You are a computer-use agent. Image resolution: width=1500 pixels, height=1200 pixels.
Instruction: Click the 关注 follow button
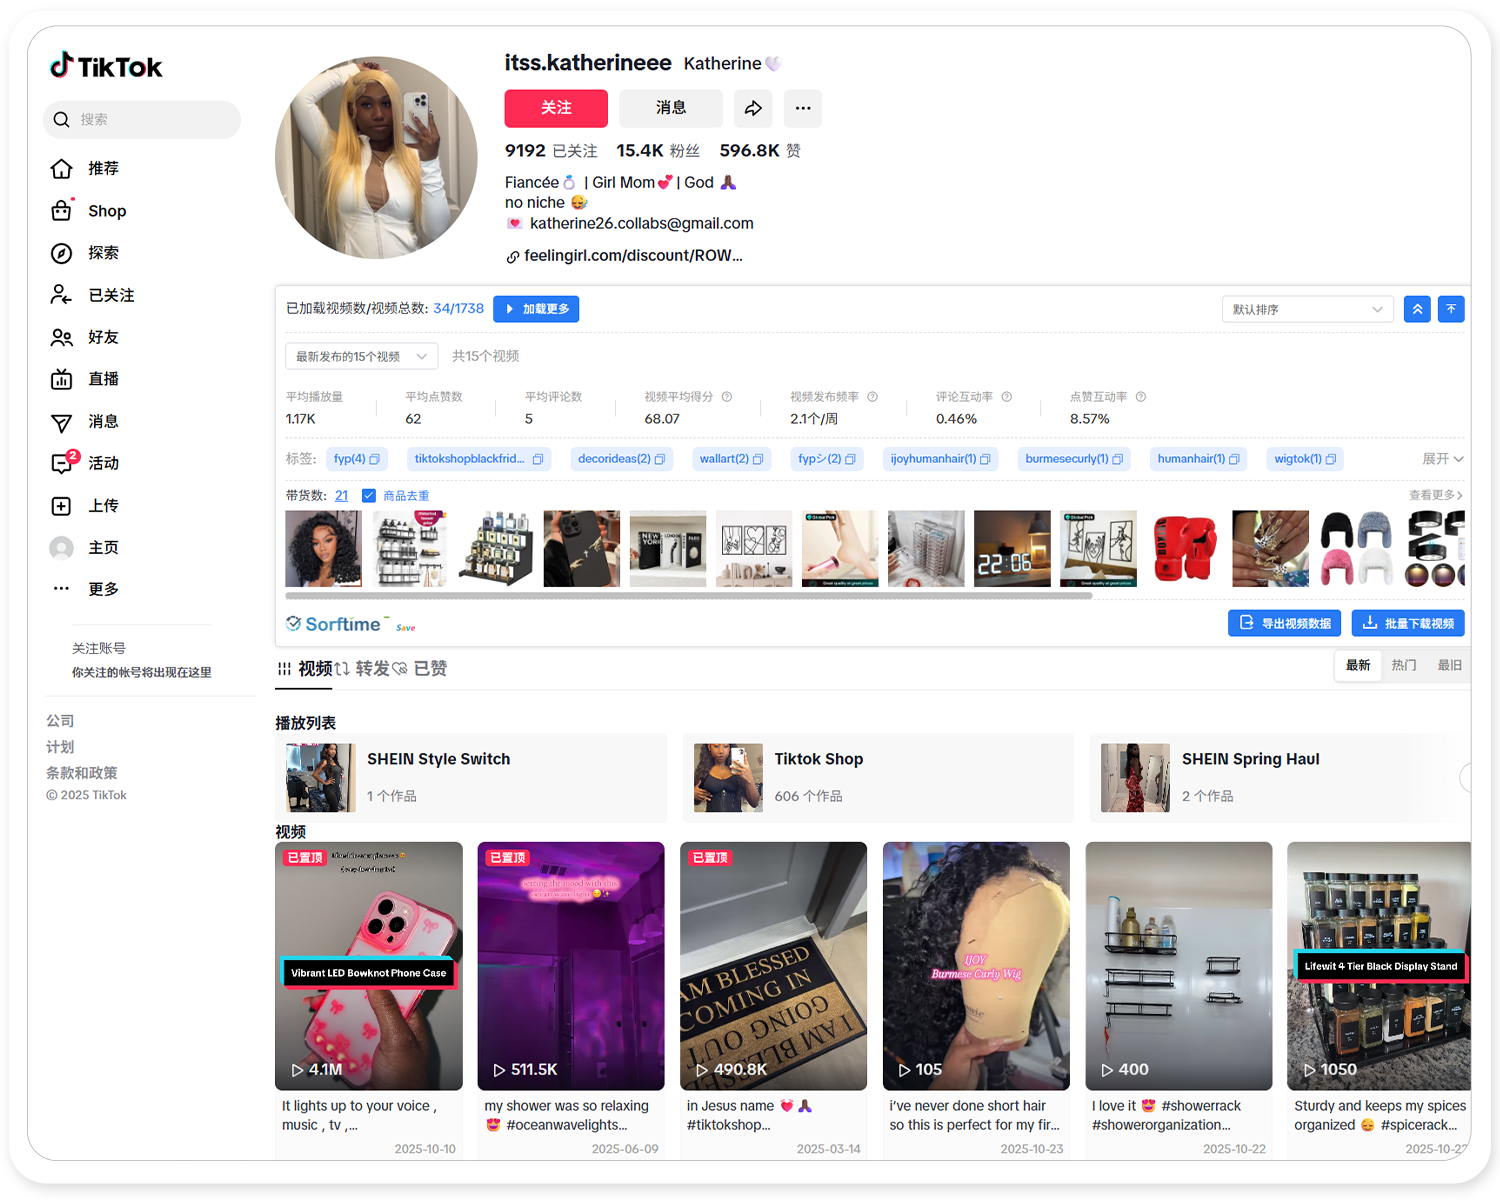[x=556, y=108]
